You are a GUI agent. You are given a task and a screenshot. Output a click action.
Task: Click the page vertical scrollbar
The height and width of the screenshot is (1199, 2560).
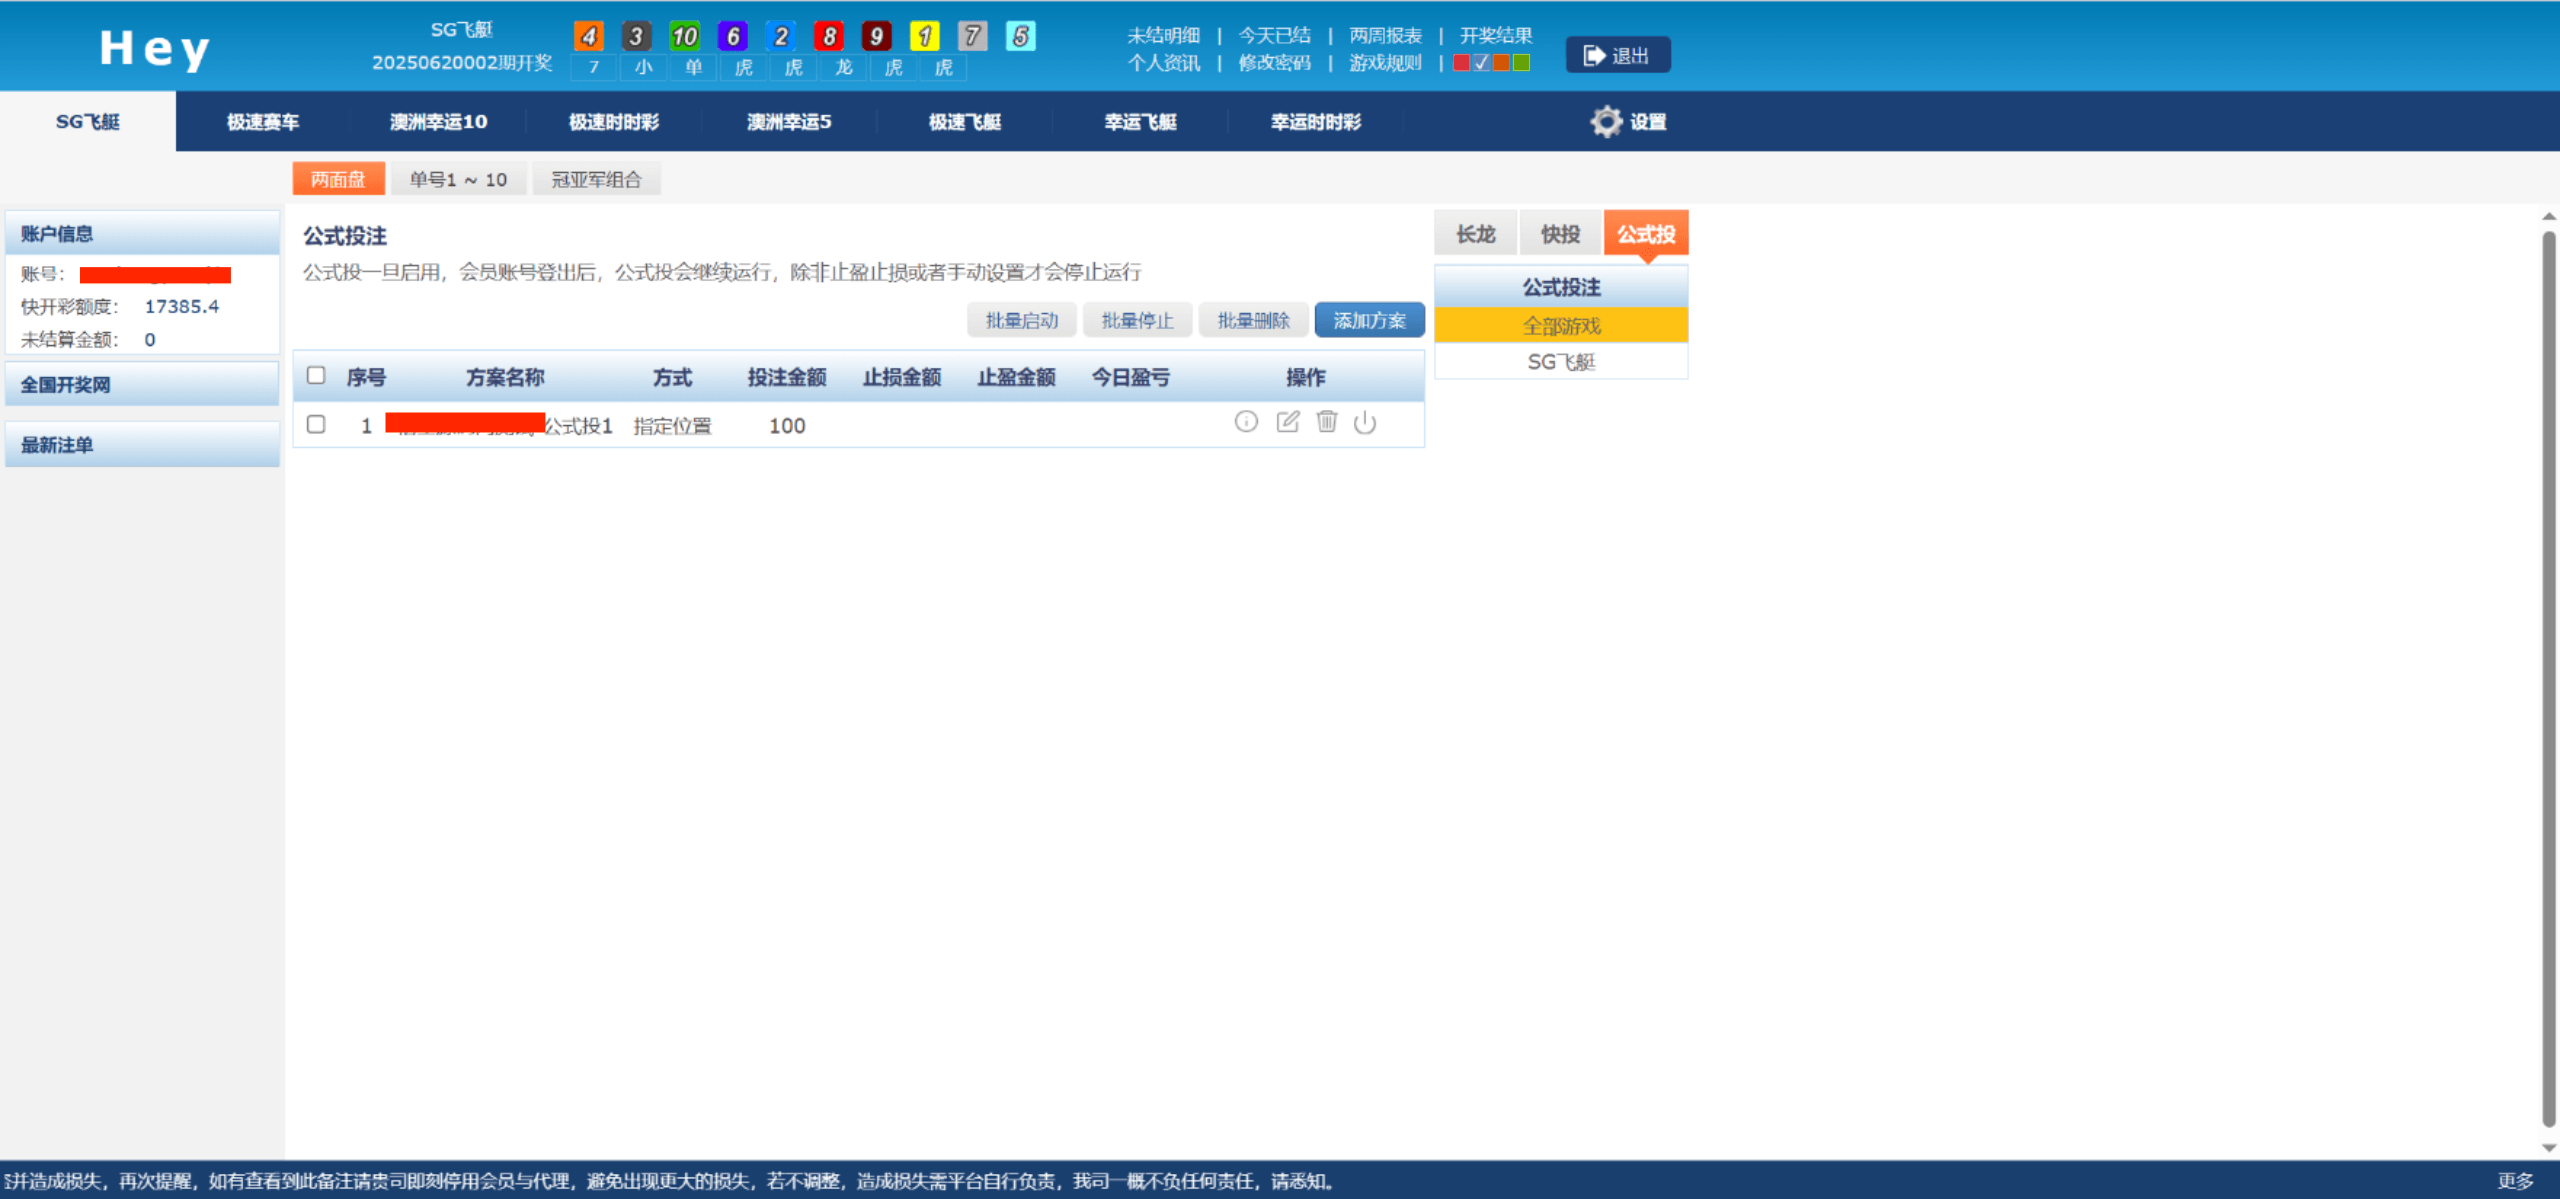click(2549, 680)
